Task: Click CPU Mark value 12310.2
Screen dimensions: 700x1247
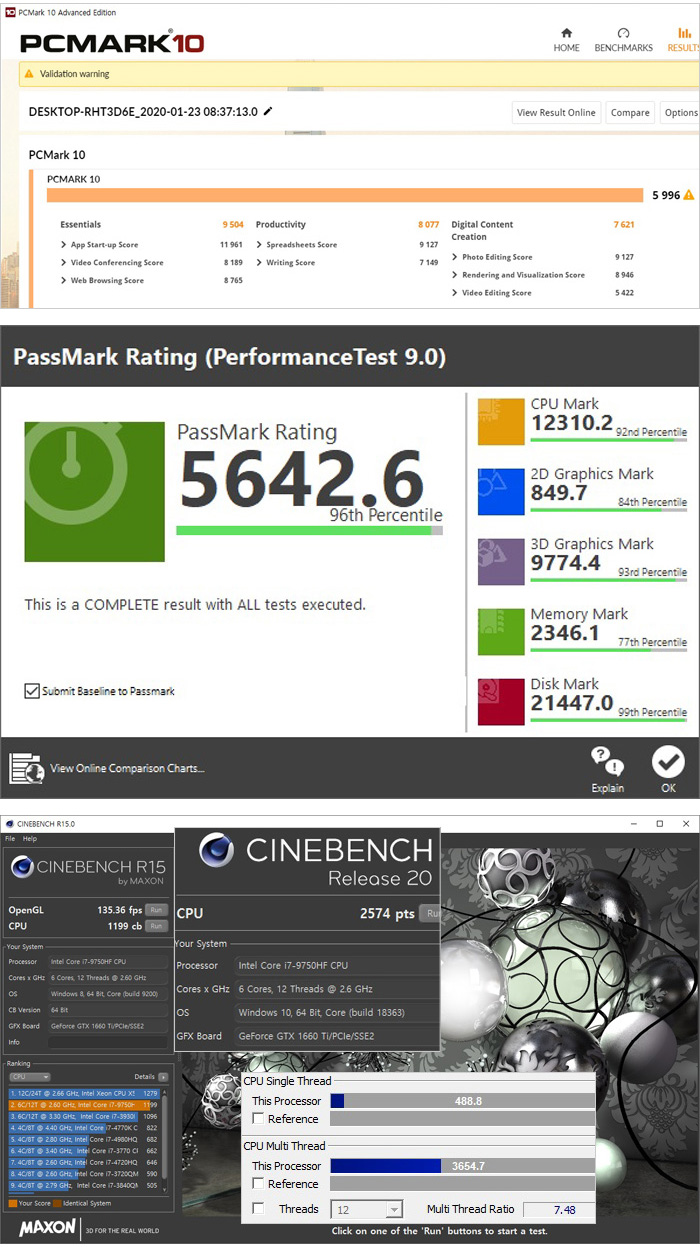Action: click(x=571, y=423)
